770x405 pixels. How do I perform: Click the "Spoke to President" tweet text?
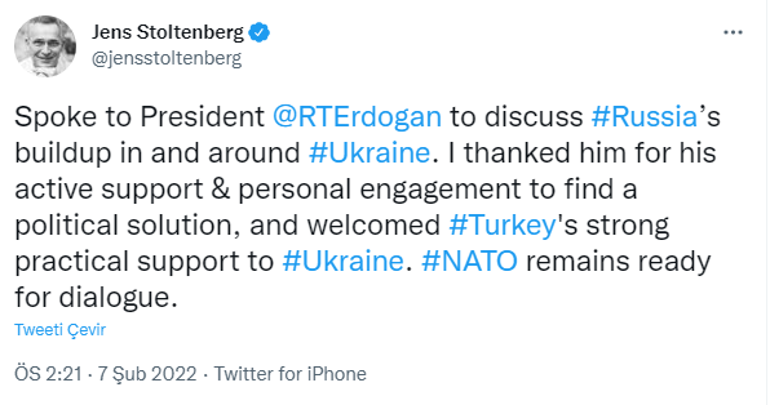click(x=140, y=116)
